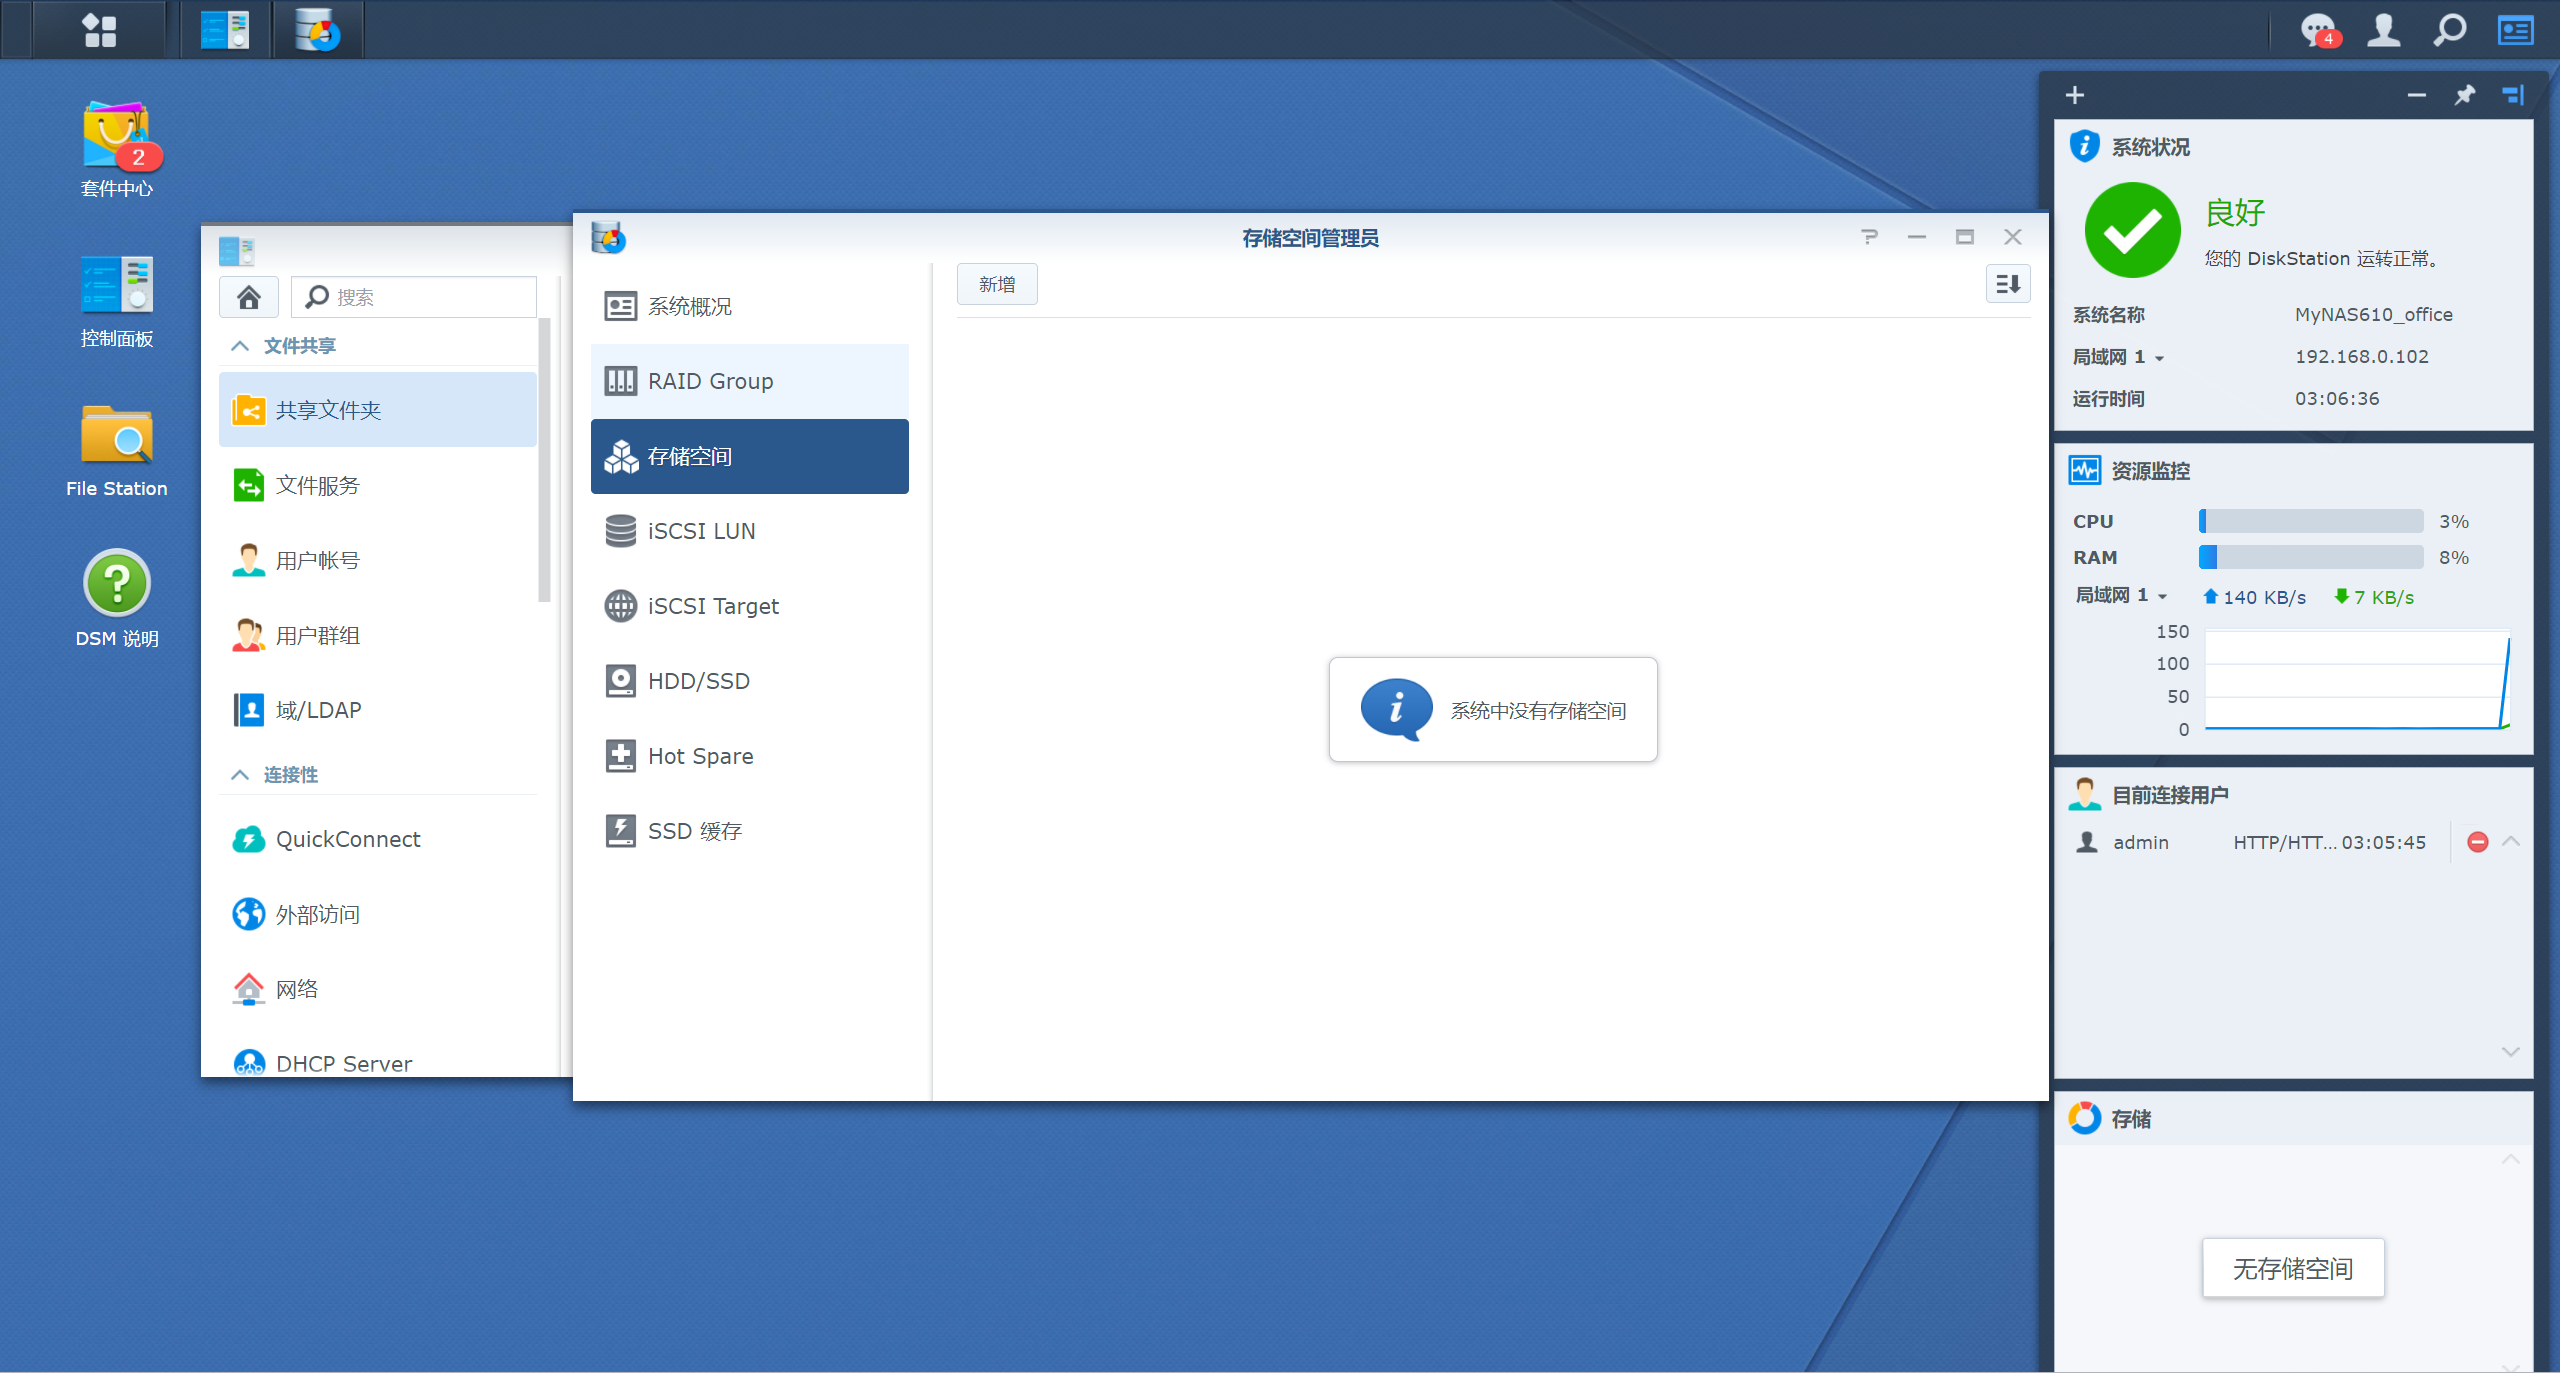Open 局域网 1 dropdown in resource monitor

pos(2121,596)
